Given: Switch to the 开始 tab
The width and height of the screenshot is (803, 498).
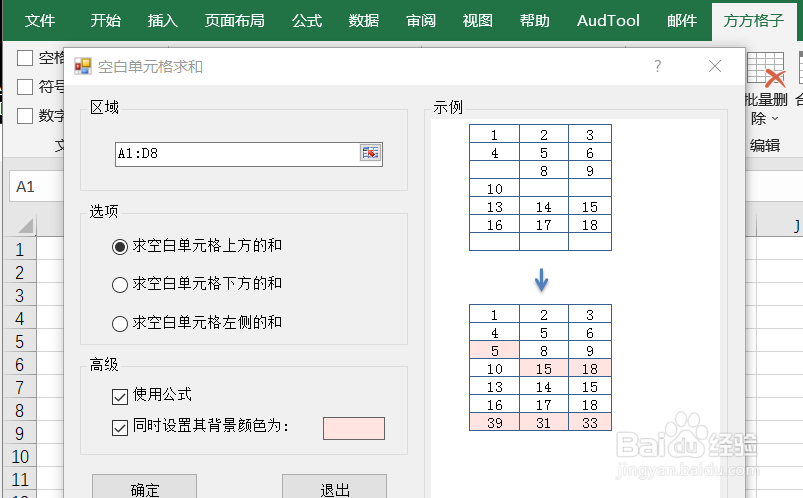Looking at the screenshot, I should pyautogui.click(x=105, y=21).
